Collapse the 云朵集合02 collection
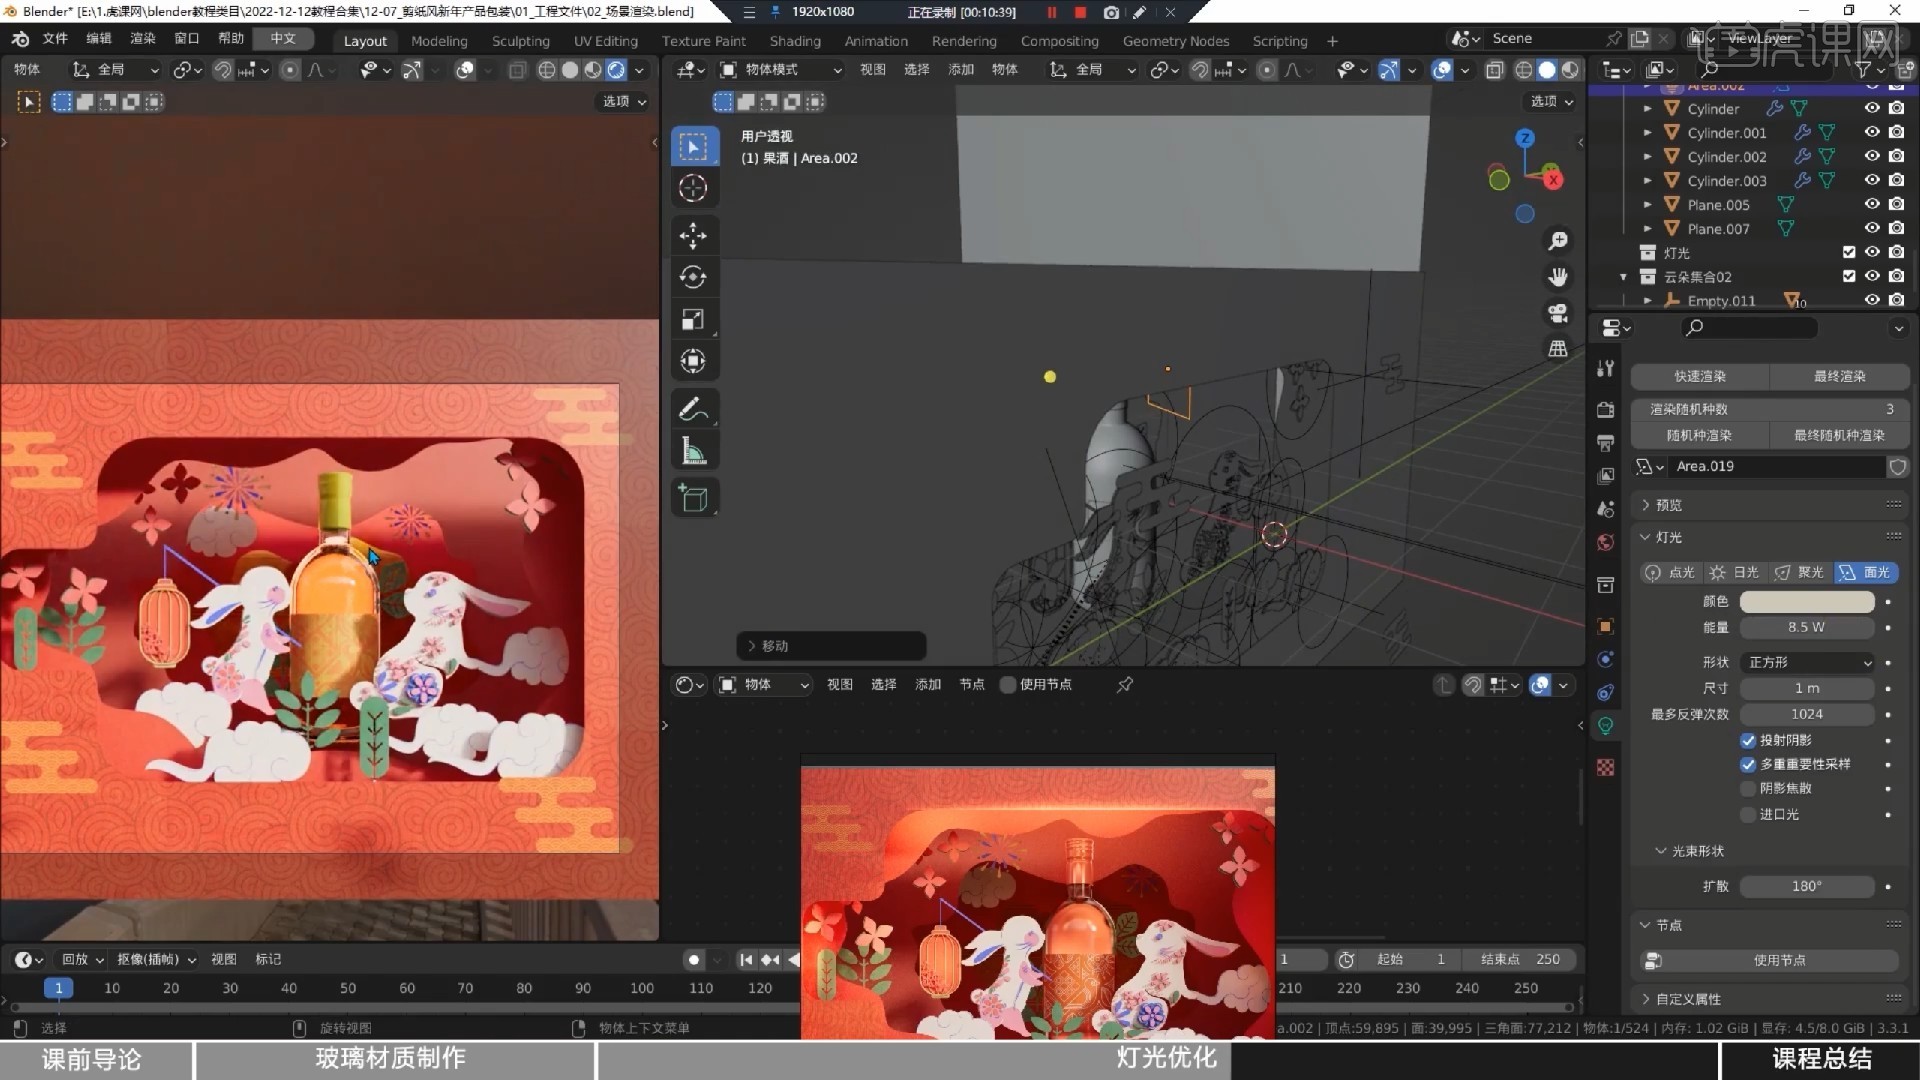 tap(1623, 276)
